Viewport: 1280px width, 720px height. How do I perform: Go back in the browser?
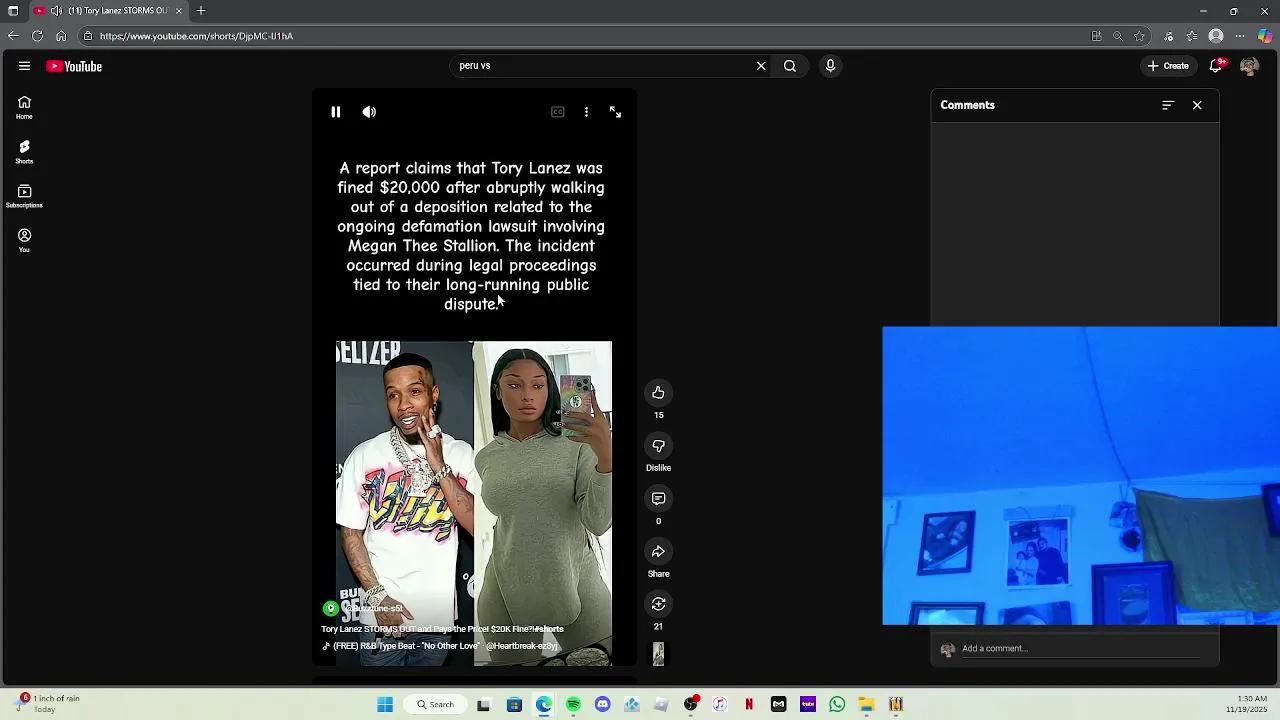[x=13, y=36]
